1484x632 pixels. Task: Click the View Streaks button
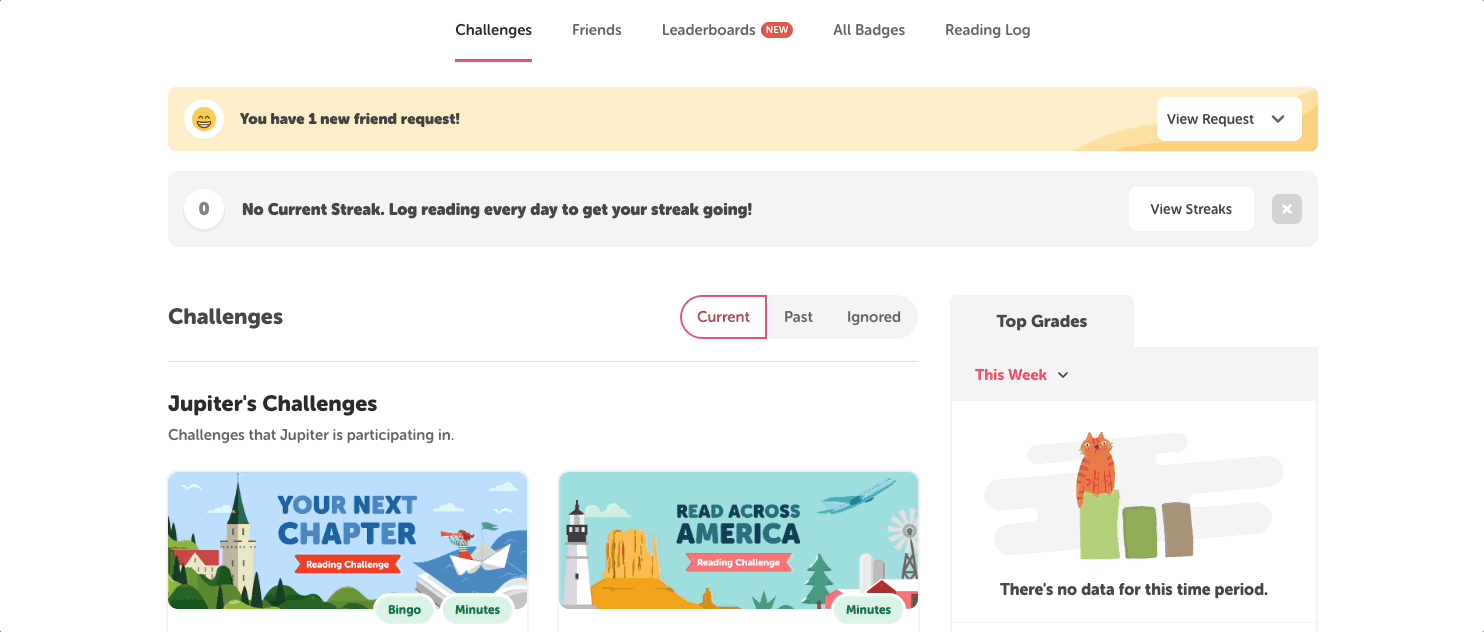pyautogui.click(x=1191, y=209)
